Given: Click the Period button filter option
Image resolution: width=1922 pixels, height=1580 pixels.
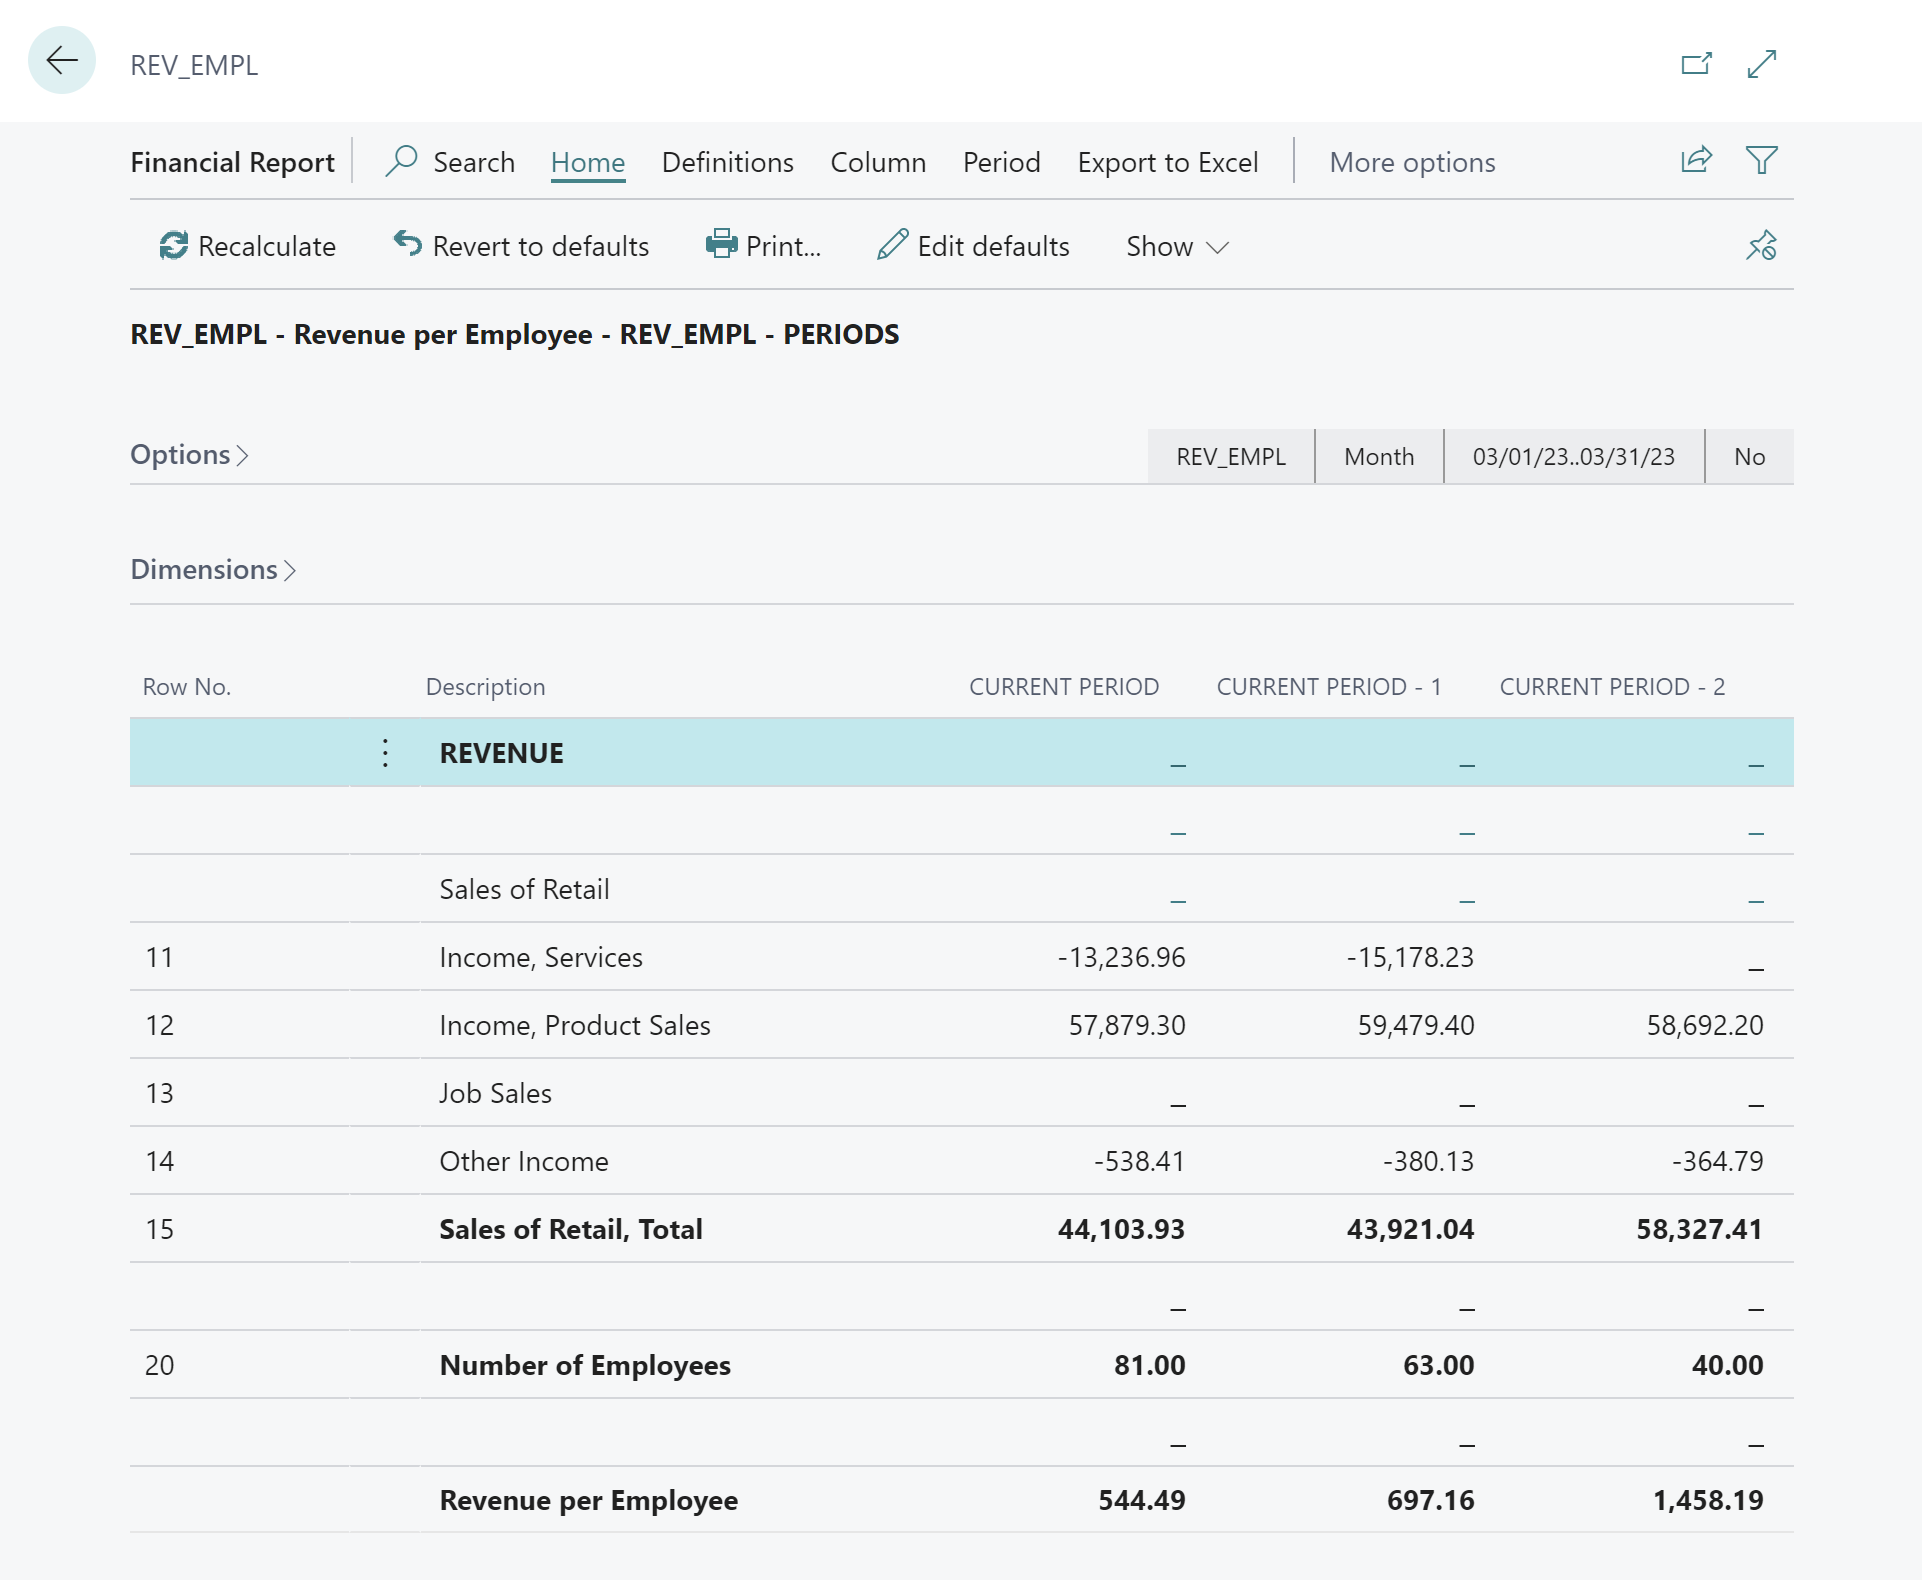Looking at the screenshot, I should (1001, 161).
